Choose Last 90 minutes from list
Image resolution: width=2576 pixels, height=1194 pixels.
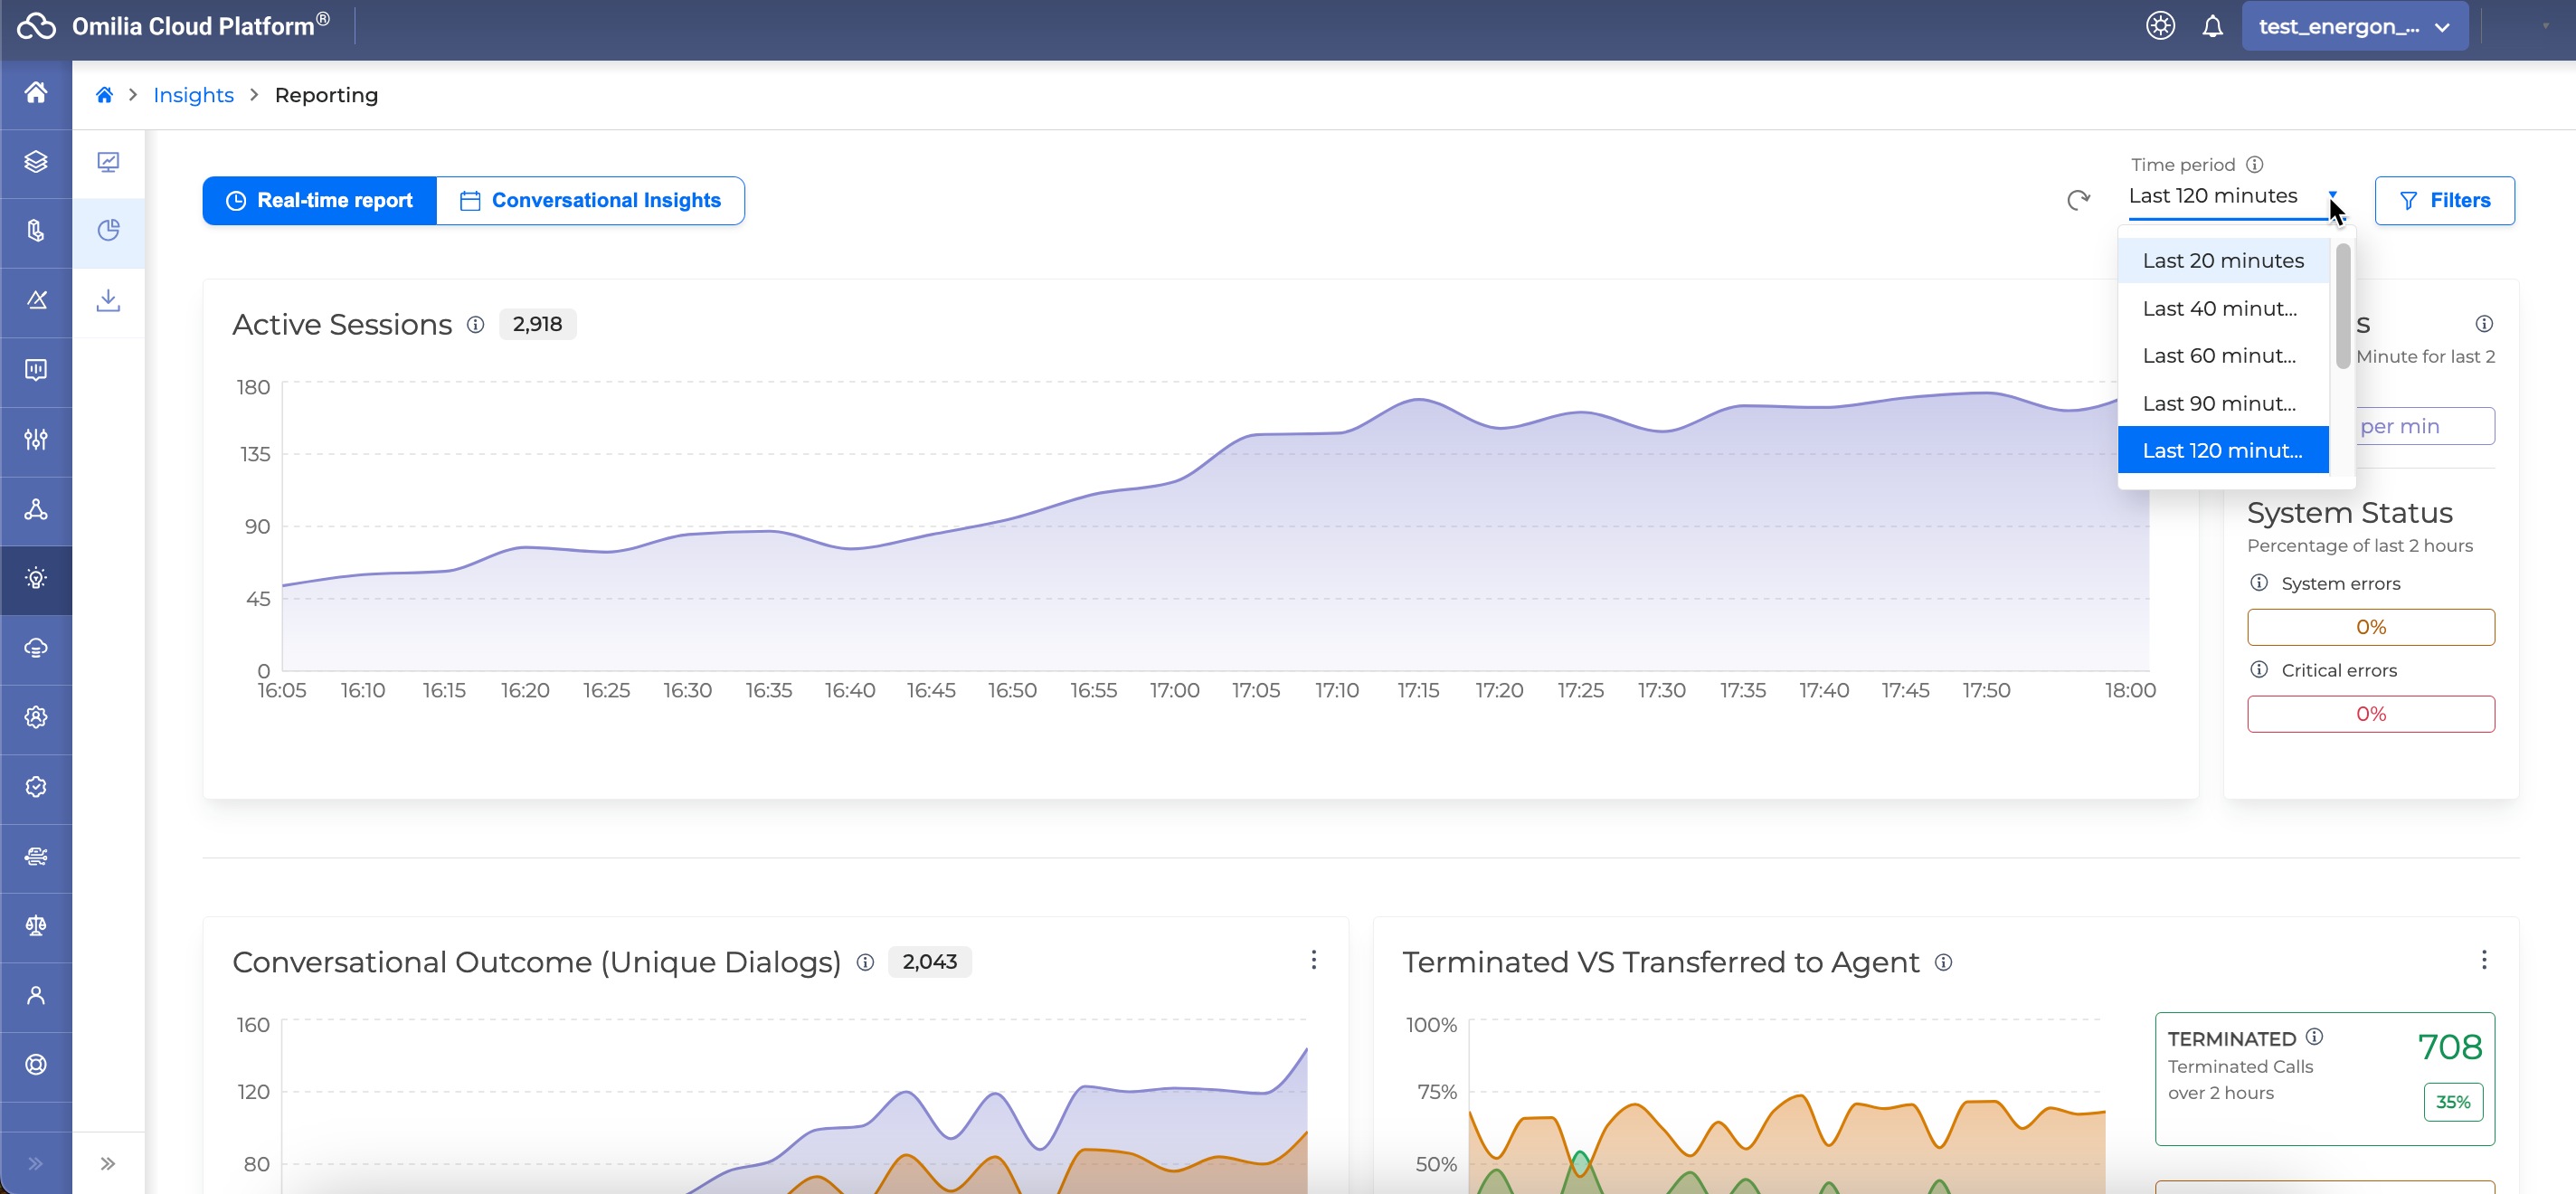(2218, 403)
